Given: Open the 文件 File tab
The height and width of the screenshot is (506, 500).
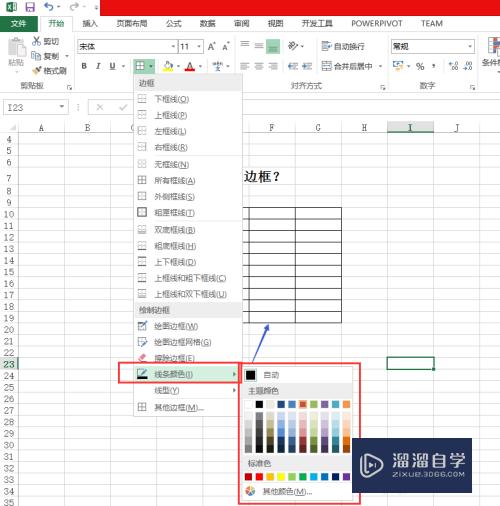Looking at the screenshot, I should (x=18, y=23).
